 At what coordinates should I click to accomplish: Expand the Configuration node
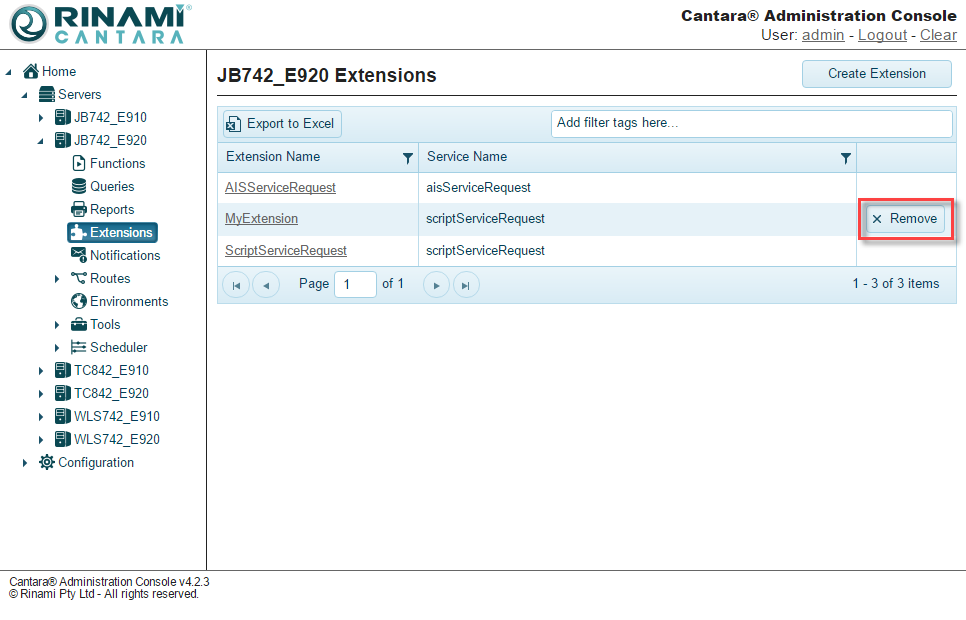(x=25, y=463)
